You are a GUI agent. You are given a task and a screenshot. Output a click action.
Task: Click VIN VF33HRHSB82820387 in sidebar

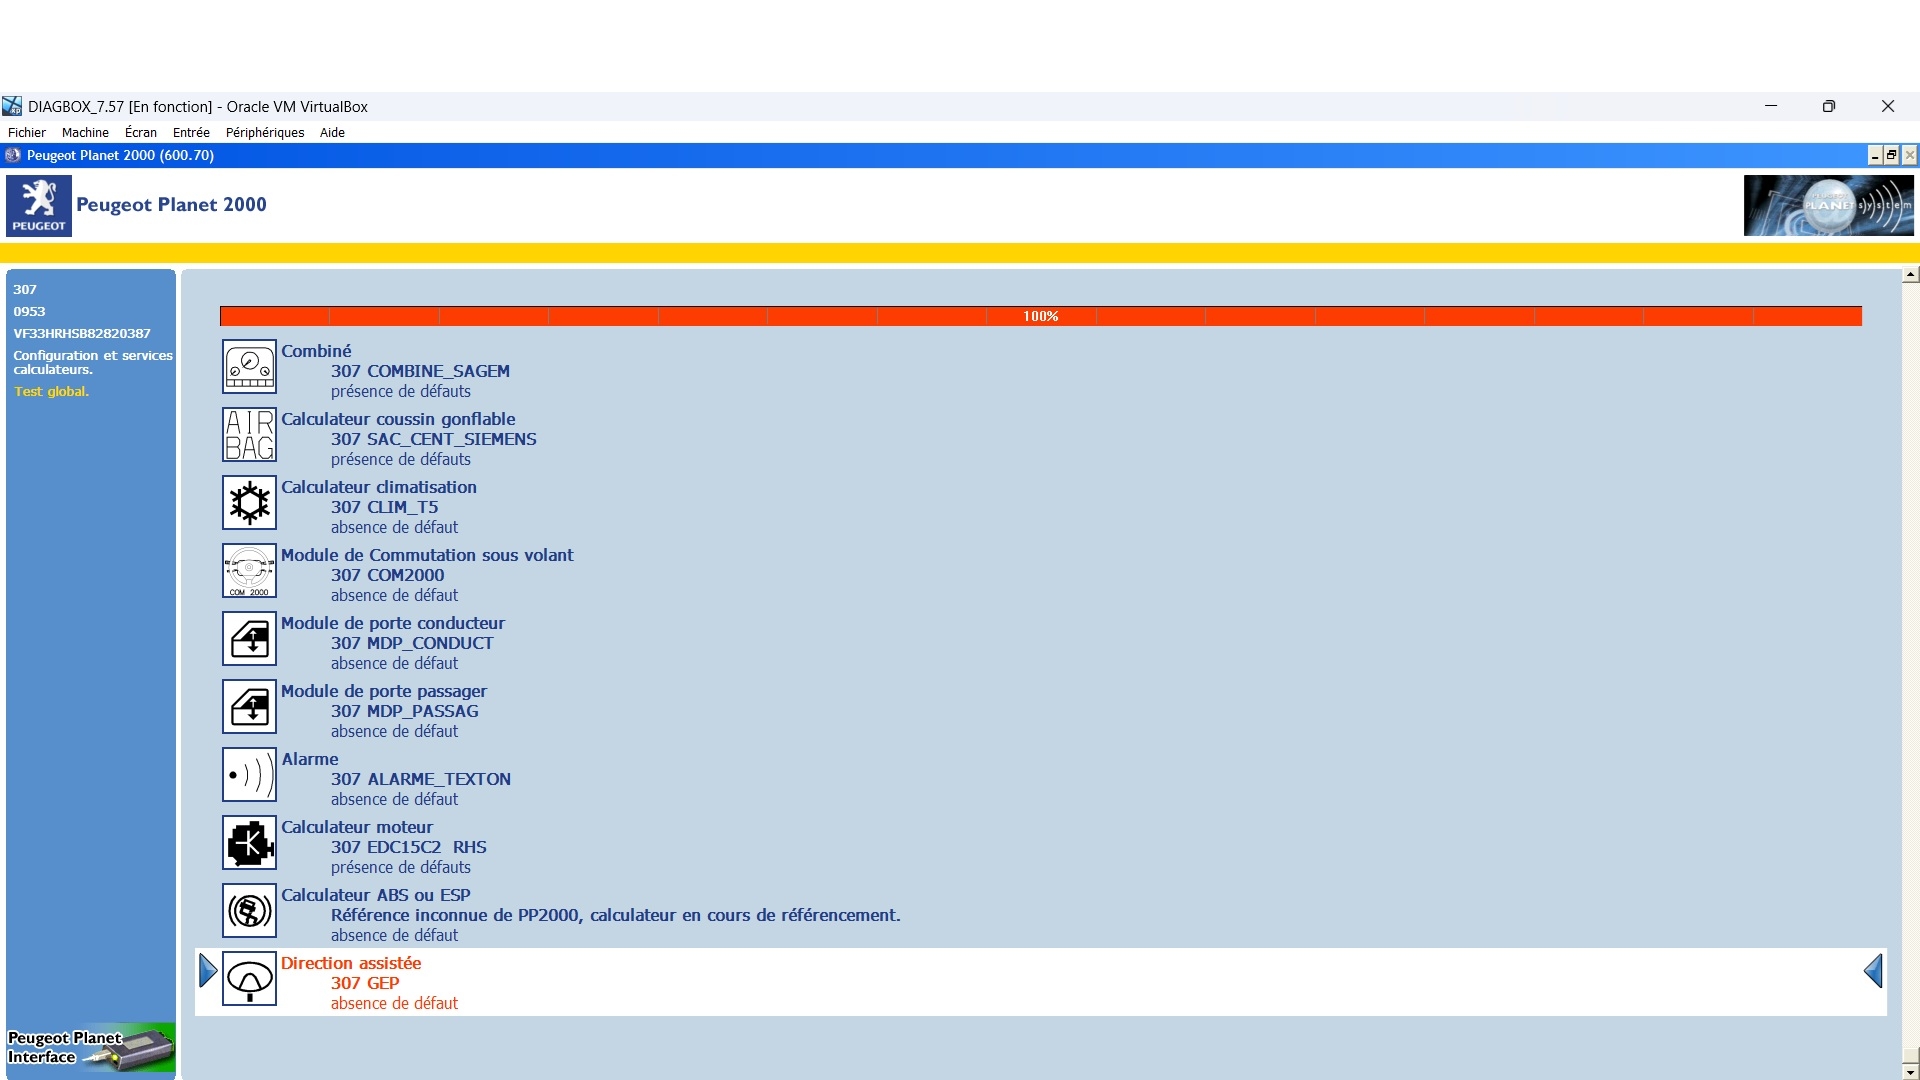pos(82,333)
